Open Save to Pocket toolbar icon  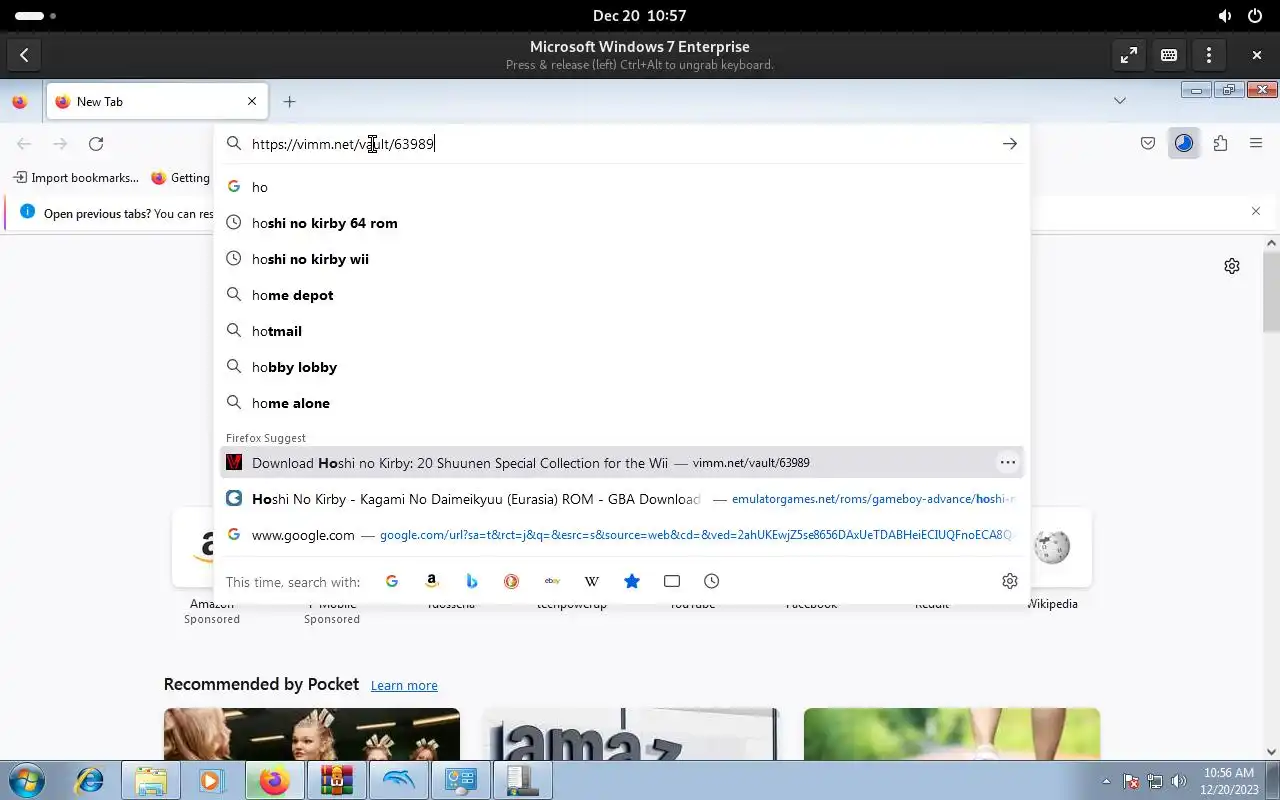tap(1148, 144)
